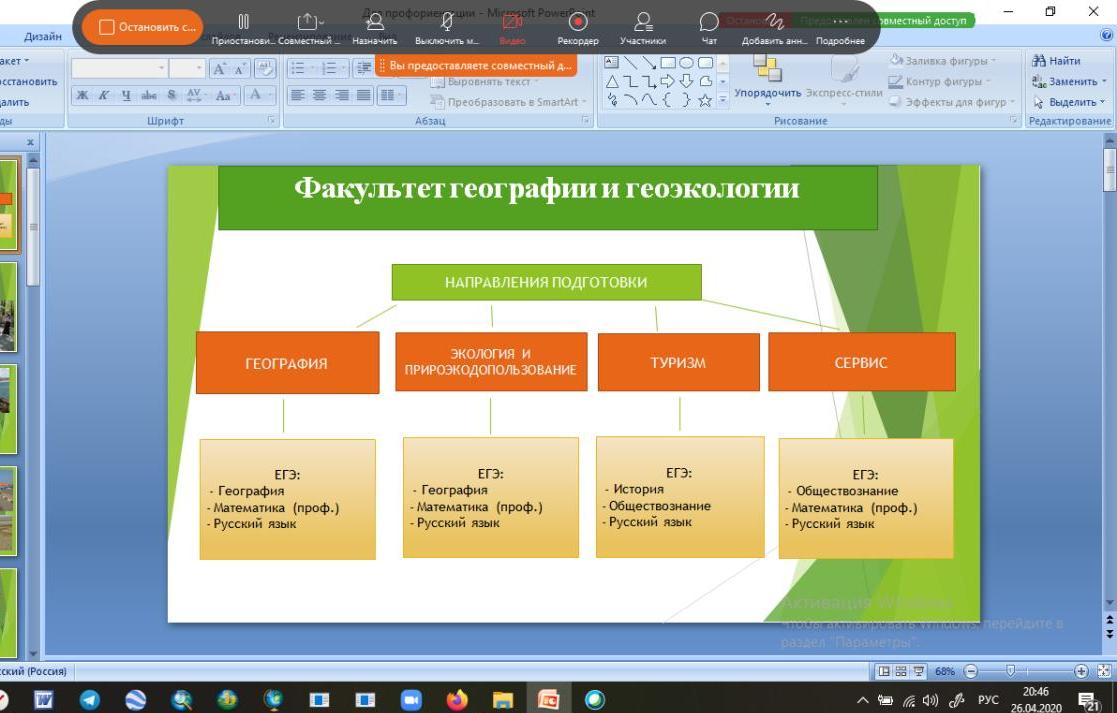Click the decrease font size icon
The width and height of the screenshot is (1117, 713).
pyautogui.click(x=240, y=68)
